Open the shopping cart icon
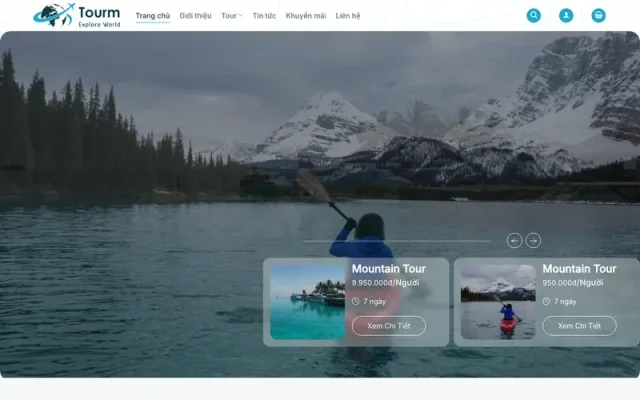640x400 pixels. [x=598, y=16]
